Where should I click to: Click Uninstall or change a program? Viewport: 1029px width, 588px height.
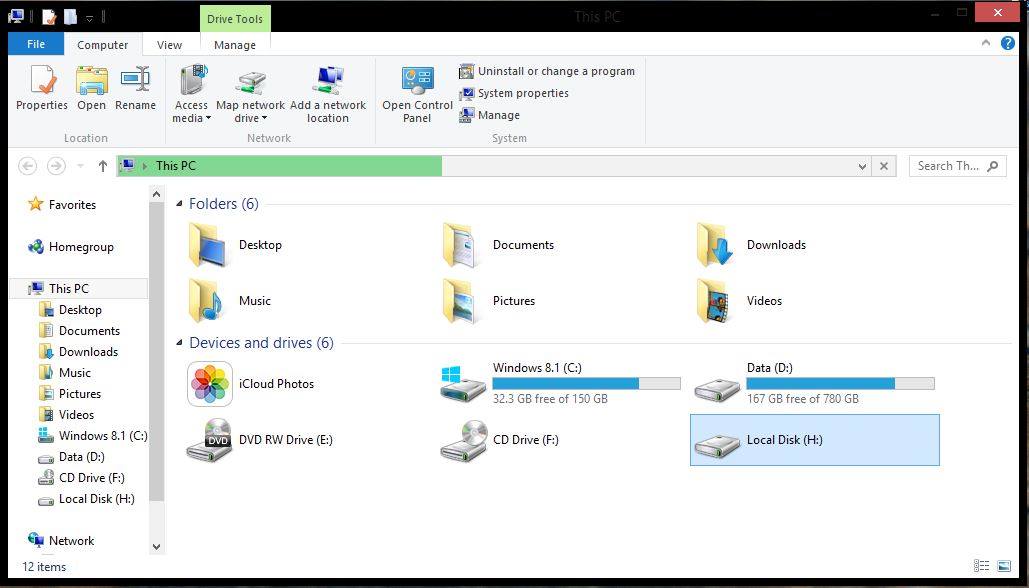[547, 71]
